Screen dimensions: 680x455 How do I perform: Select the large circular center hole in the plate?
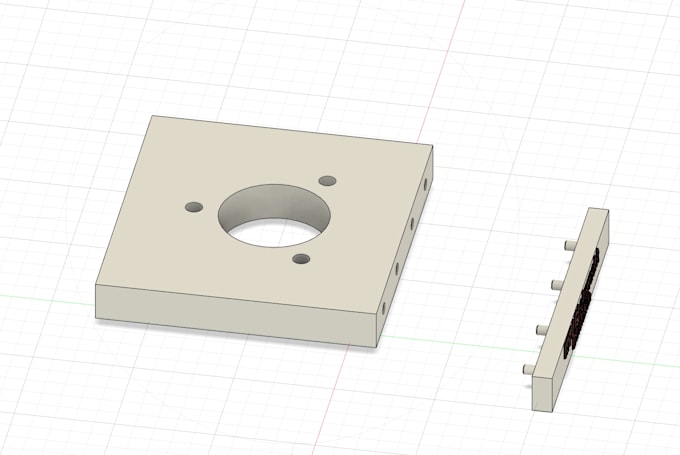(x=275, y=216)
